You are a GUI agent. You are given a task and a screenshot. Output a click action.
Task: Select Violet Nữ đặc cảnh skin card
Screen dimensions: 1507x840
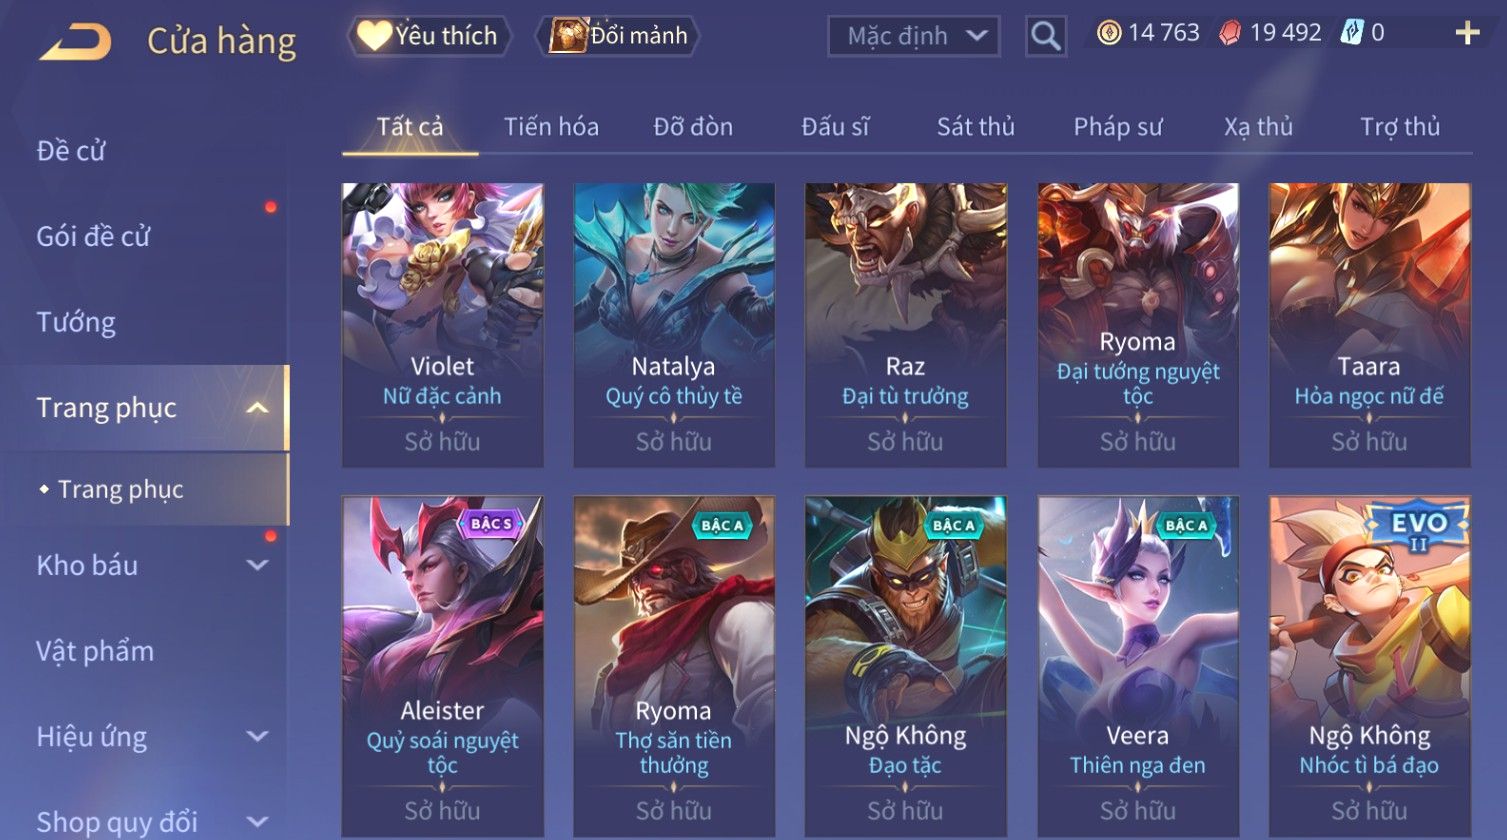click(x=442, y=325)
